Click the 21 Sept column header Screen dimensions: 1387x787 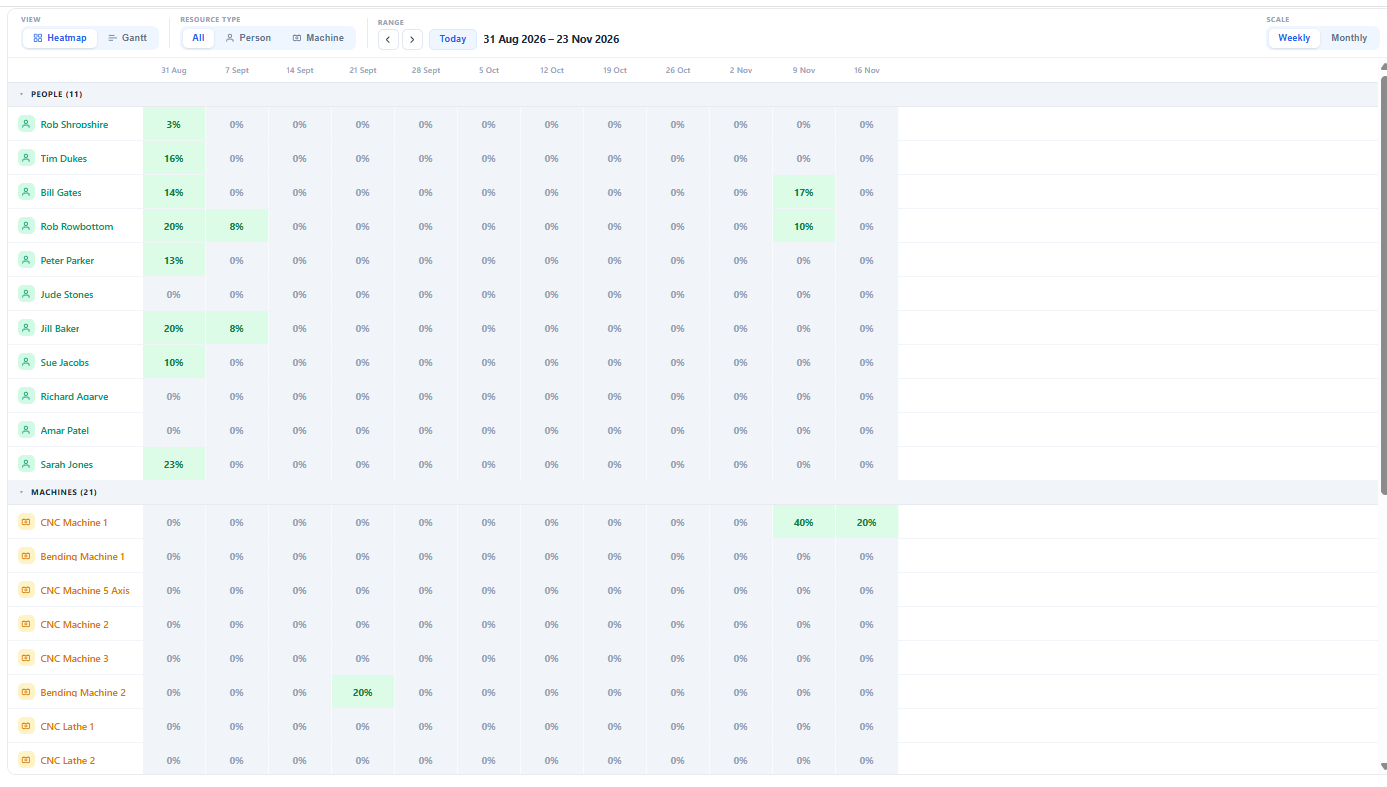363,71
